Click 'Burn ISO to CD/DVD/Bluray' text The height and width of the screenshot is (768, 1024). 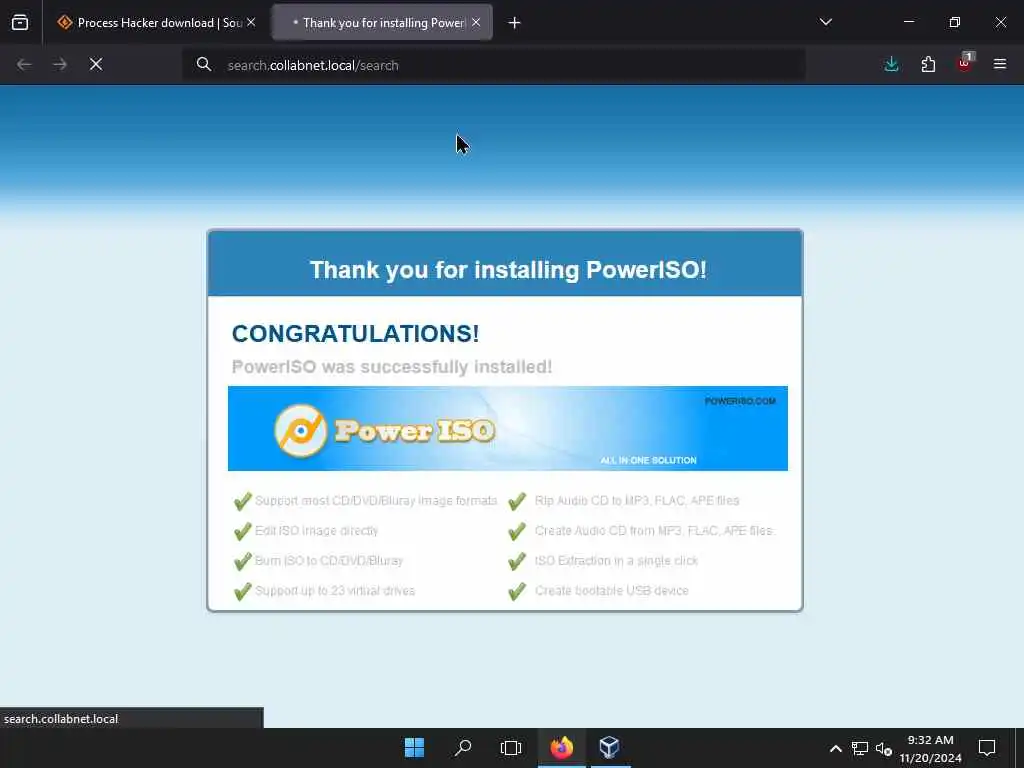(x=329, y=561)
